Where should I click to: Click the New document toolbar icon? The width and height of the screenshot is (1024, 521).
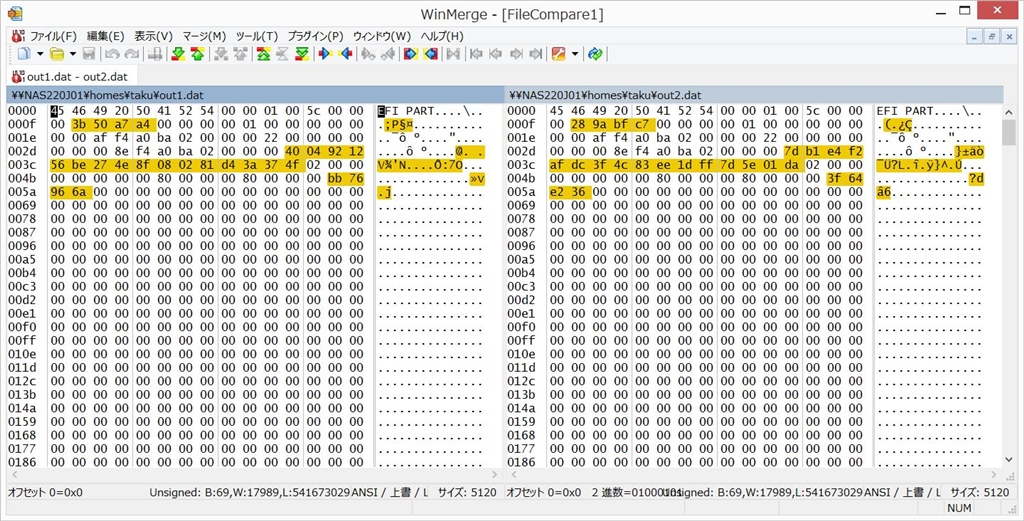point(24,54)
